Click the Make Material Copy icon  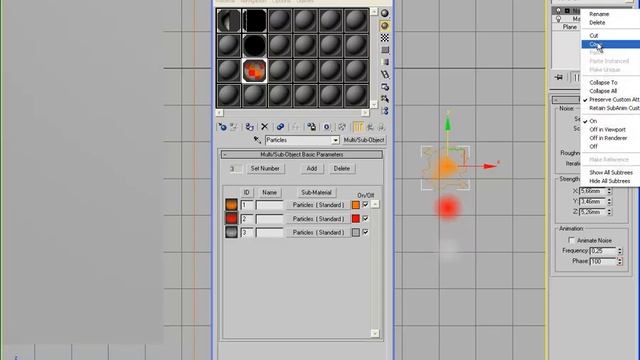tap(280, 127)
